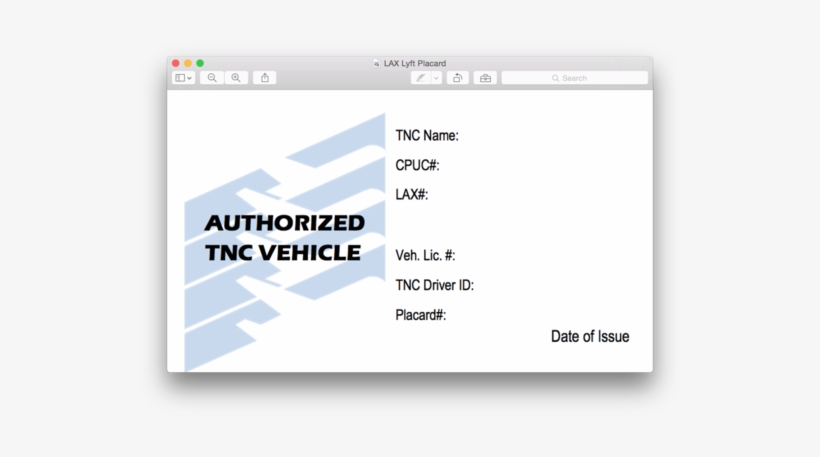Minimize window using the yellow button
Screen dimensions: 820x457
pos(188,63)
